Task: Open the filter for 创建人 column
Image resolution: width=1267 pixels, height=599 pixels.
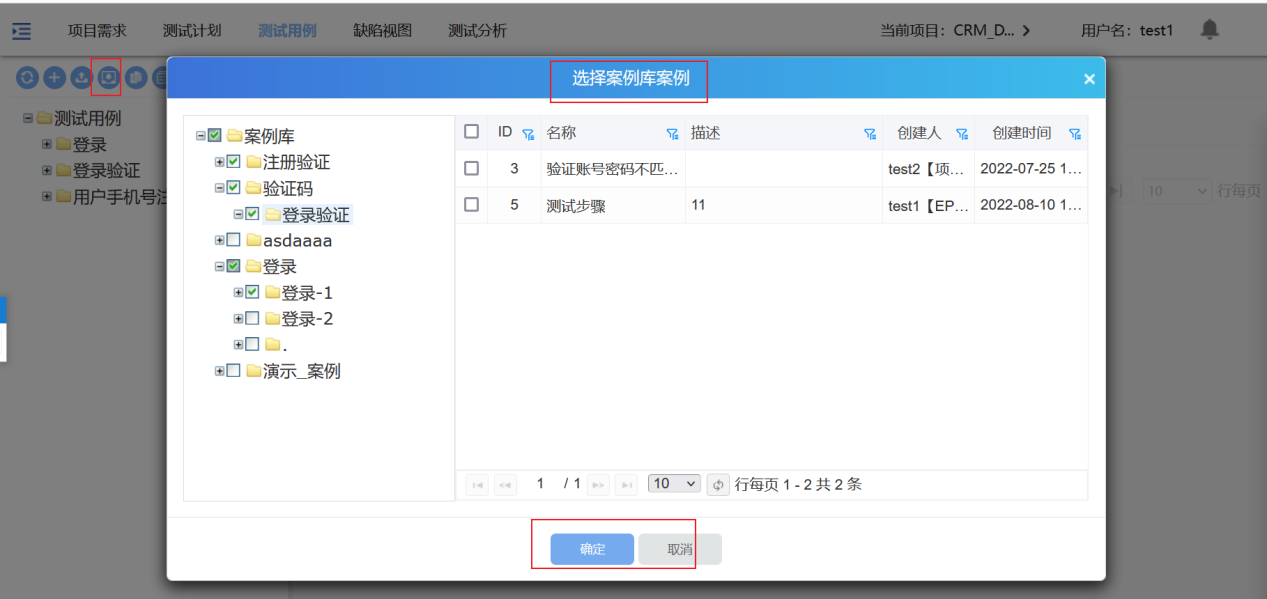Action: (x=962, y=134)
